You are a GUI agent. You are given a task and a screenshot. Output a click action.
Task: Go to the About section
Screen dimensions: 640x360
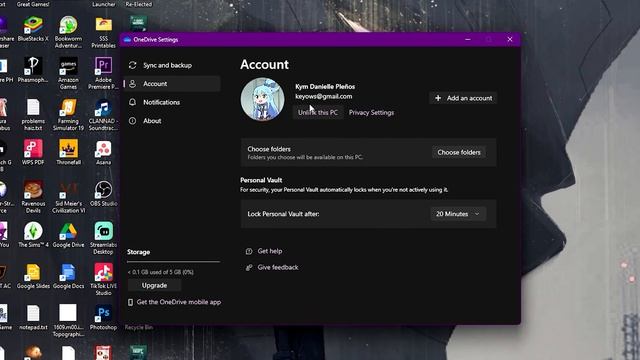152,121
